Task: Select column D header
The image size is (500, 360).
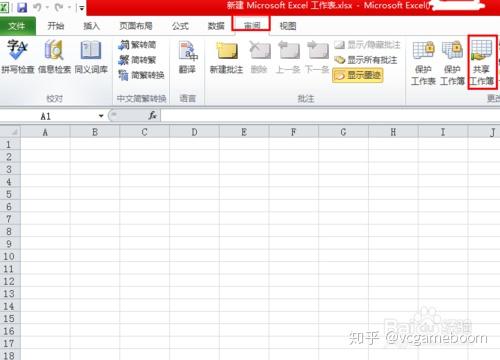Action: tap(194, 132)
